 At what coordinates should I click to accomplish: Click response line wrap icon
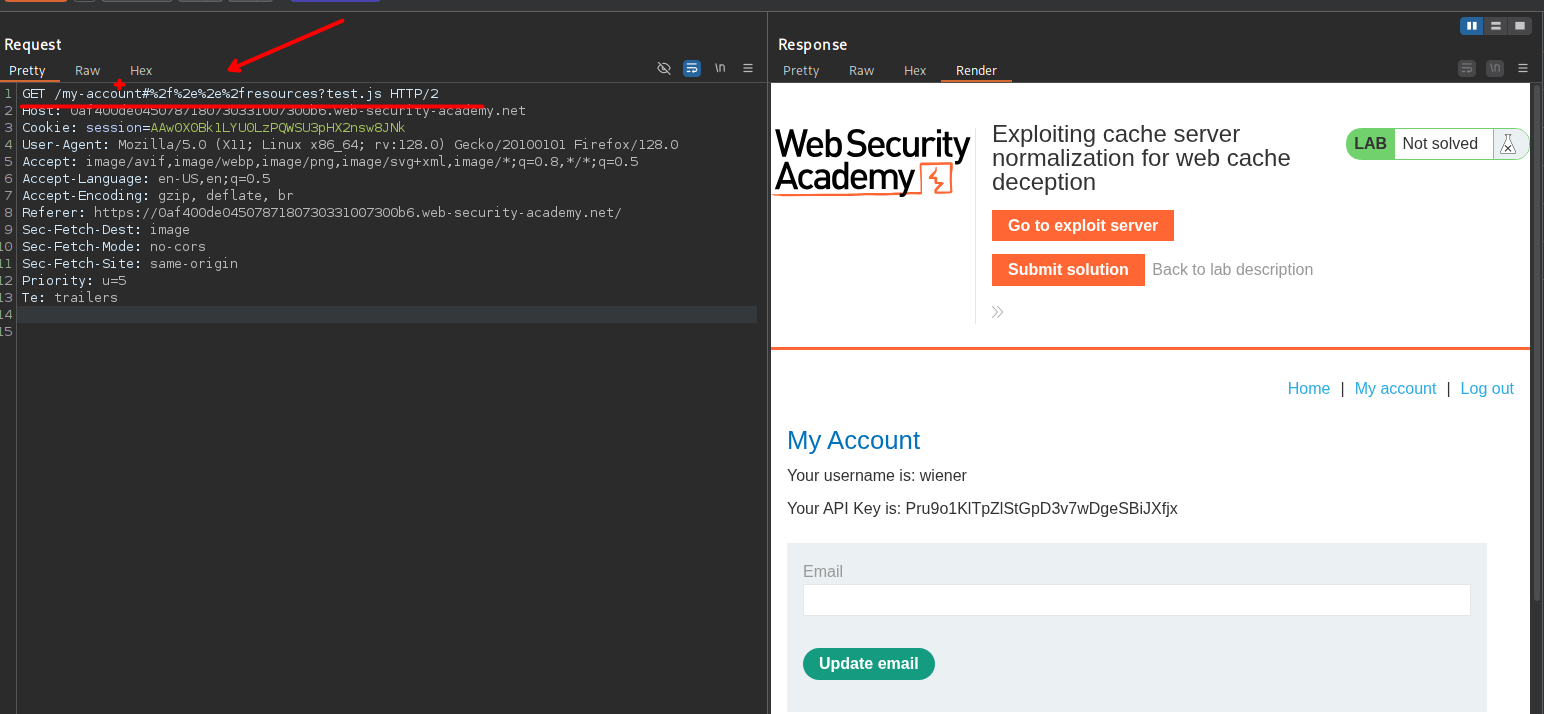tap(1467, 68)
